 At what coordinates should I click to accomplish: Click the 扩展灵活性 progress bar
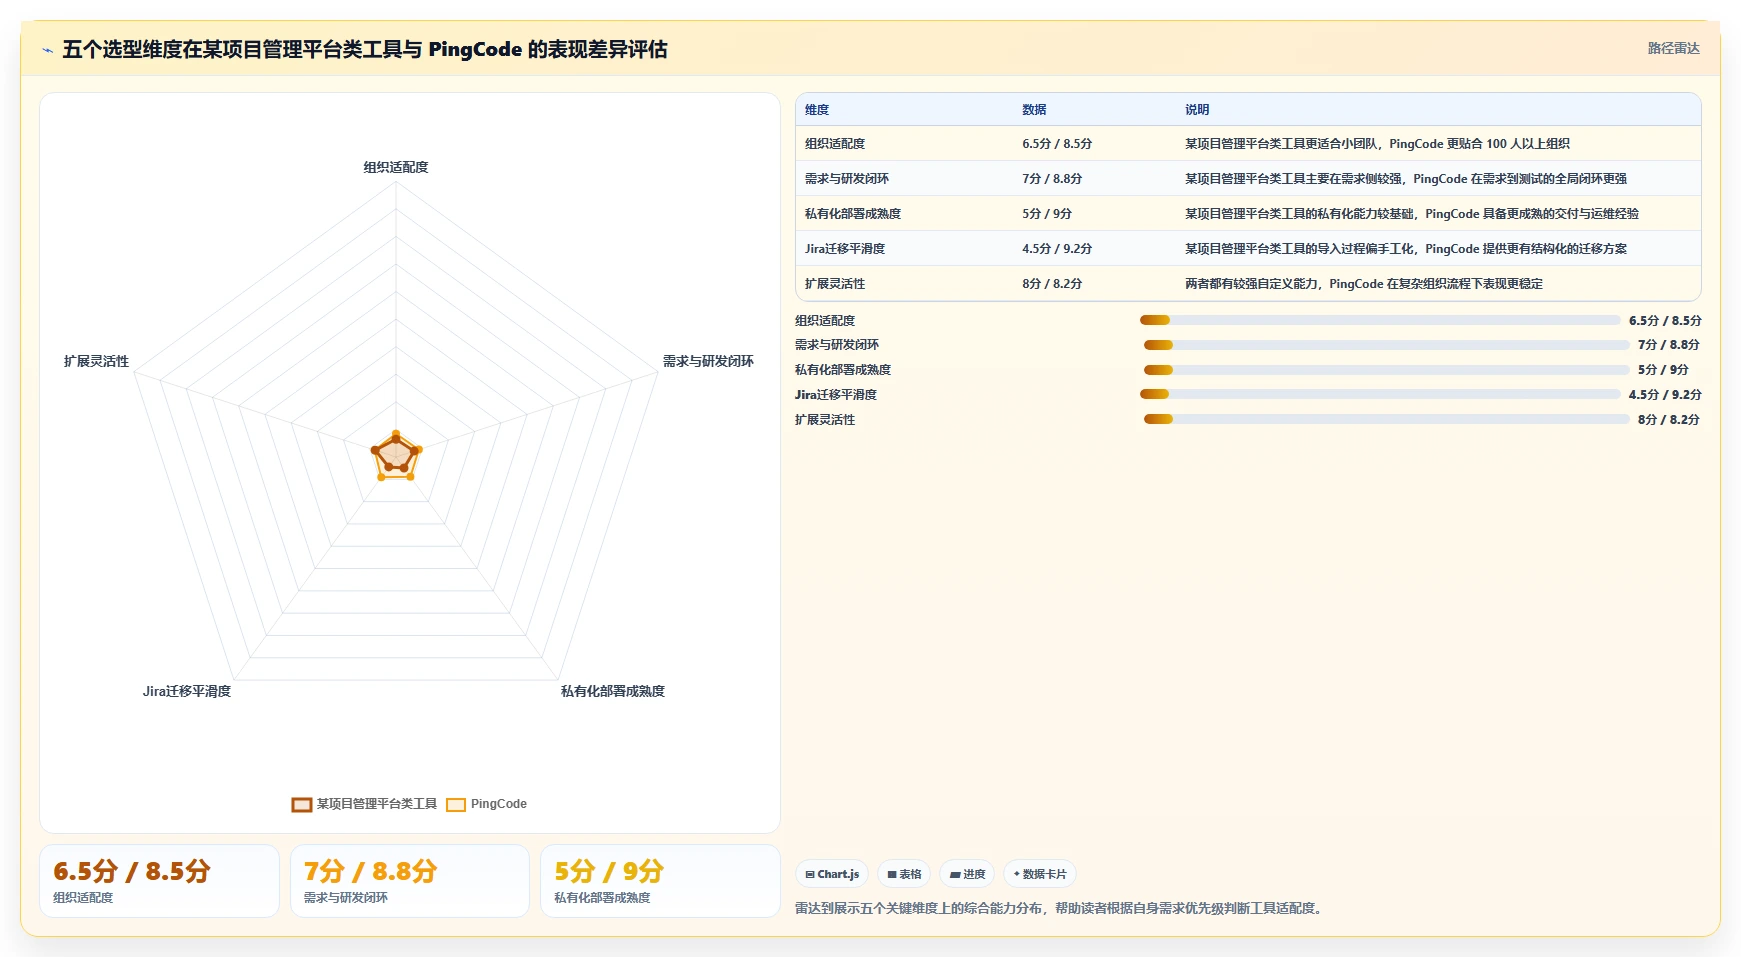click(1386, 420)
